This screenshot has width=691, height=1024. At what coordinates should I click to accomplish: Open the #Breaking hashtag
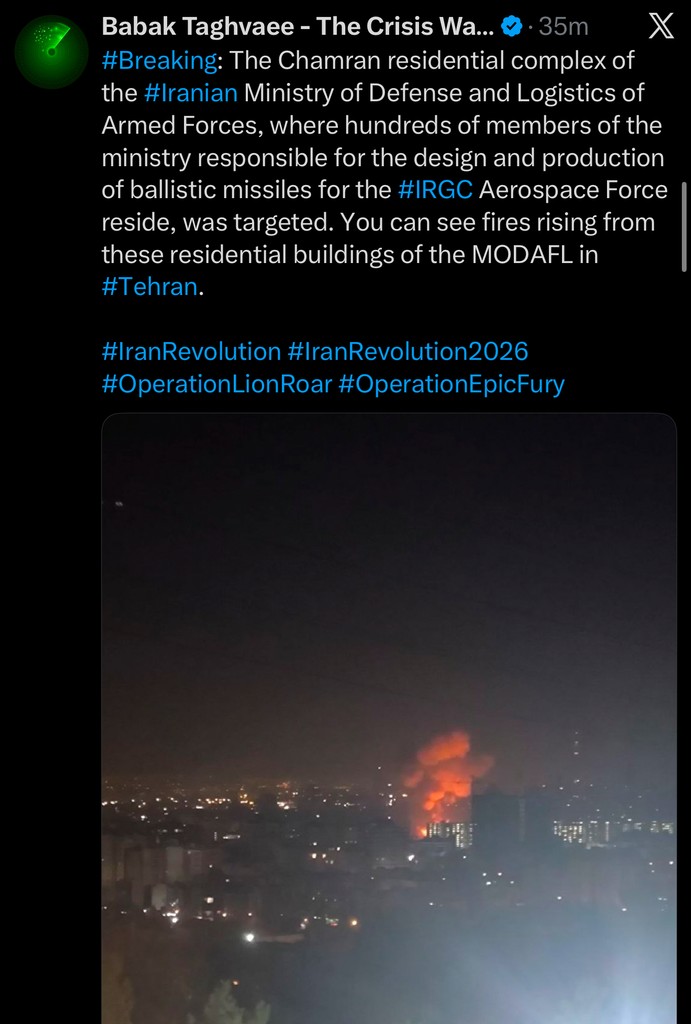tap(159, 60)
